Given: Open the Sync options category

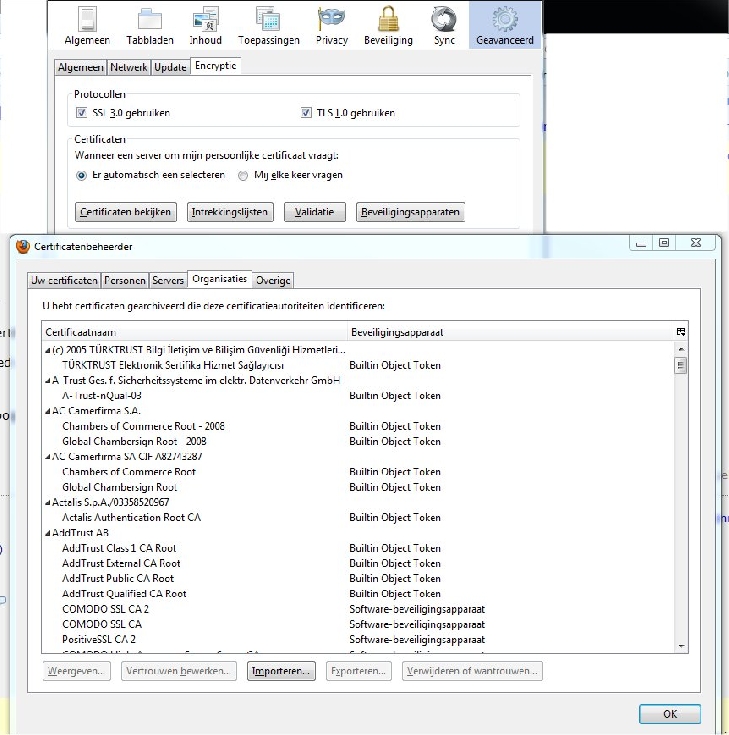Looking at the screenshot, I should [x=444, y=26].
